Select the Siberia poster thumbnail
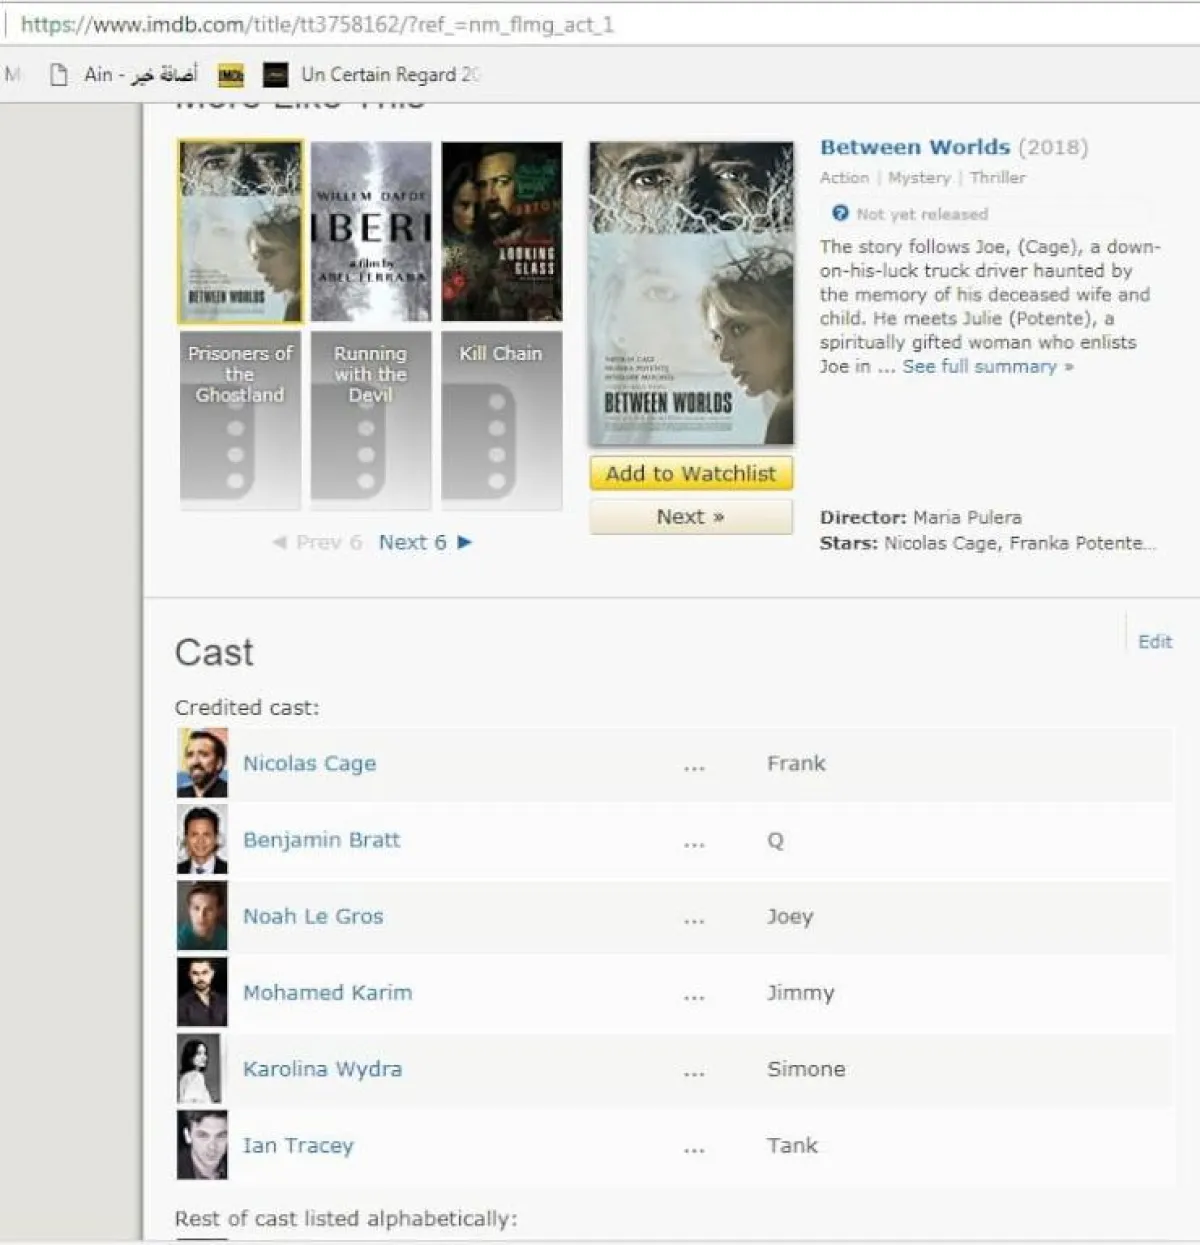The width and height of the screenshot is (1200, 1245). pos(371,231)
